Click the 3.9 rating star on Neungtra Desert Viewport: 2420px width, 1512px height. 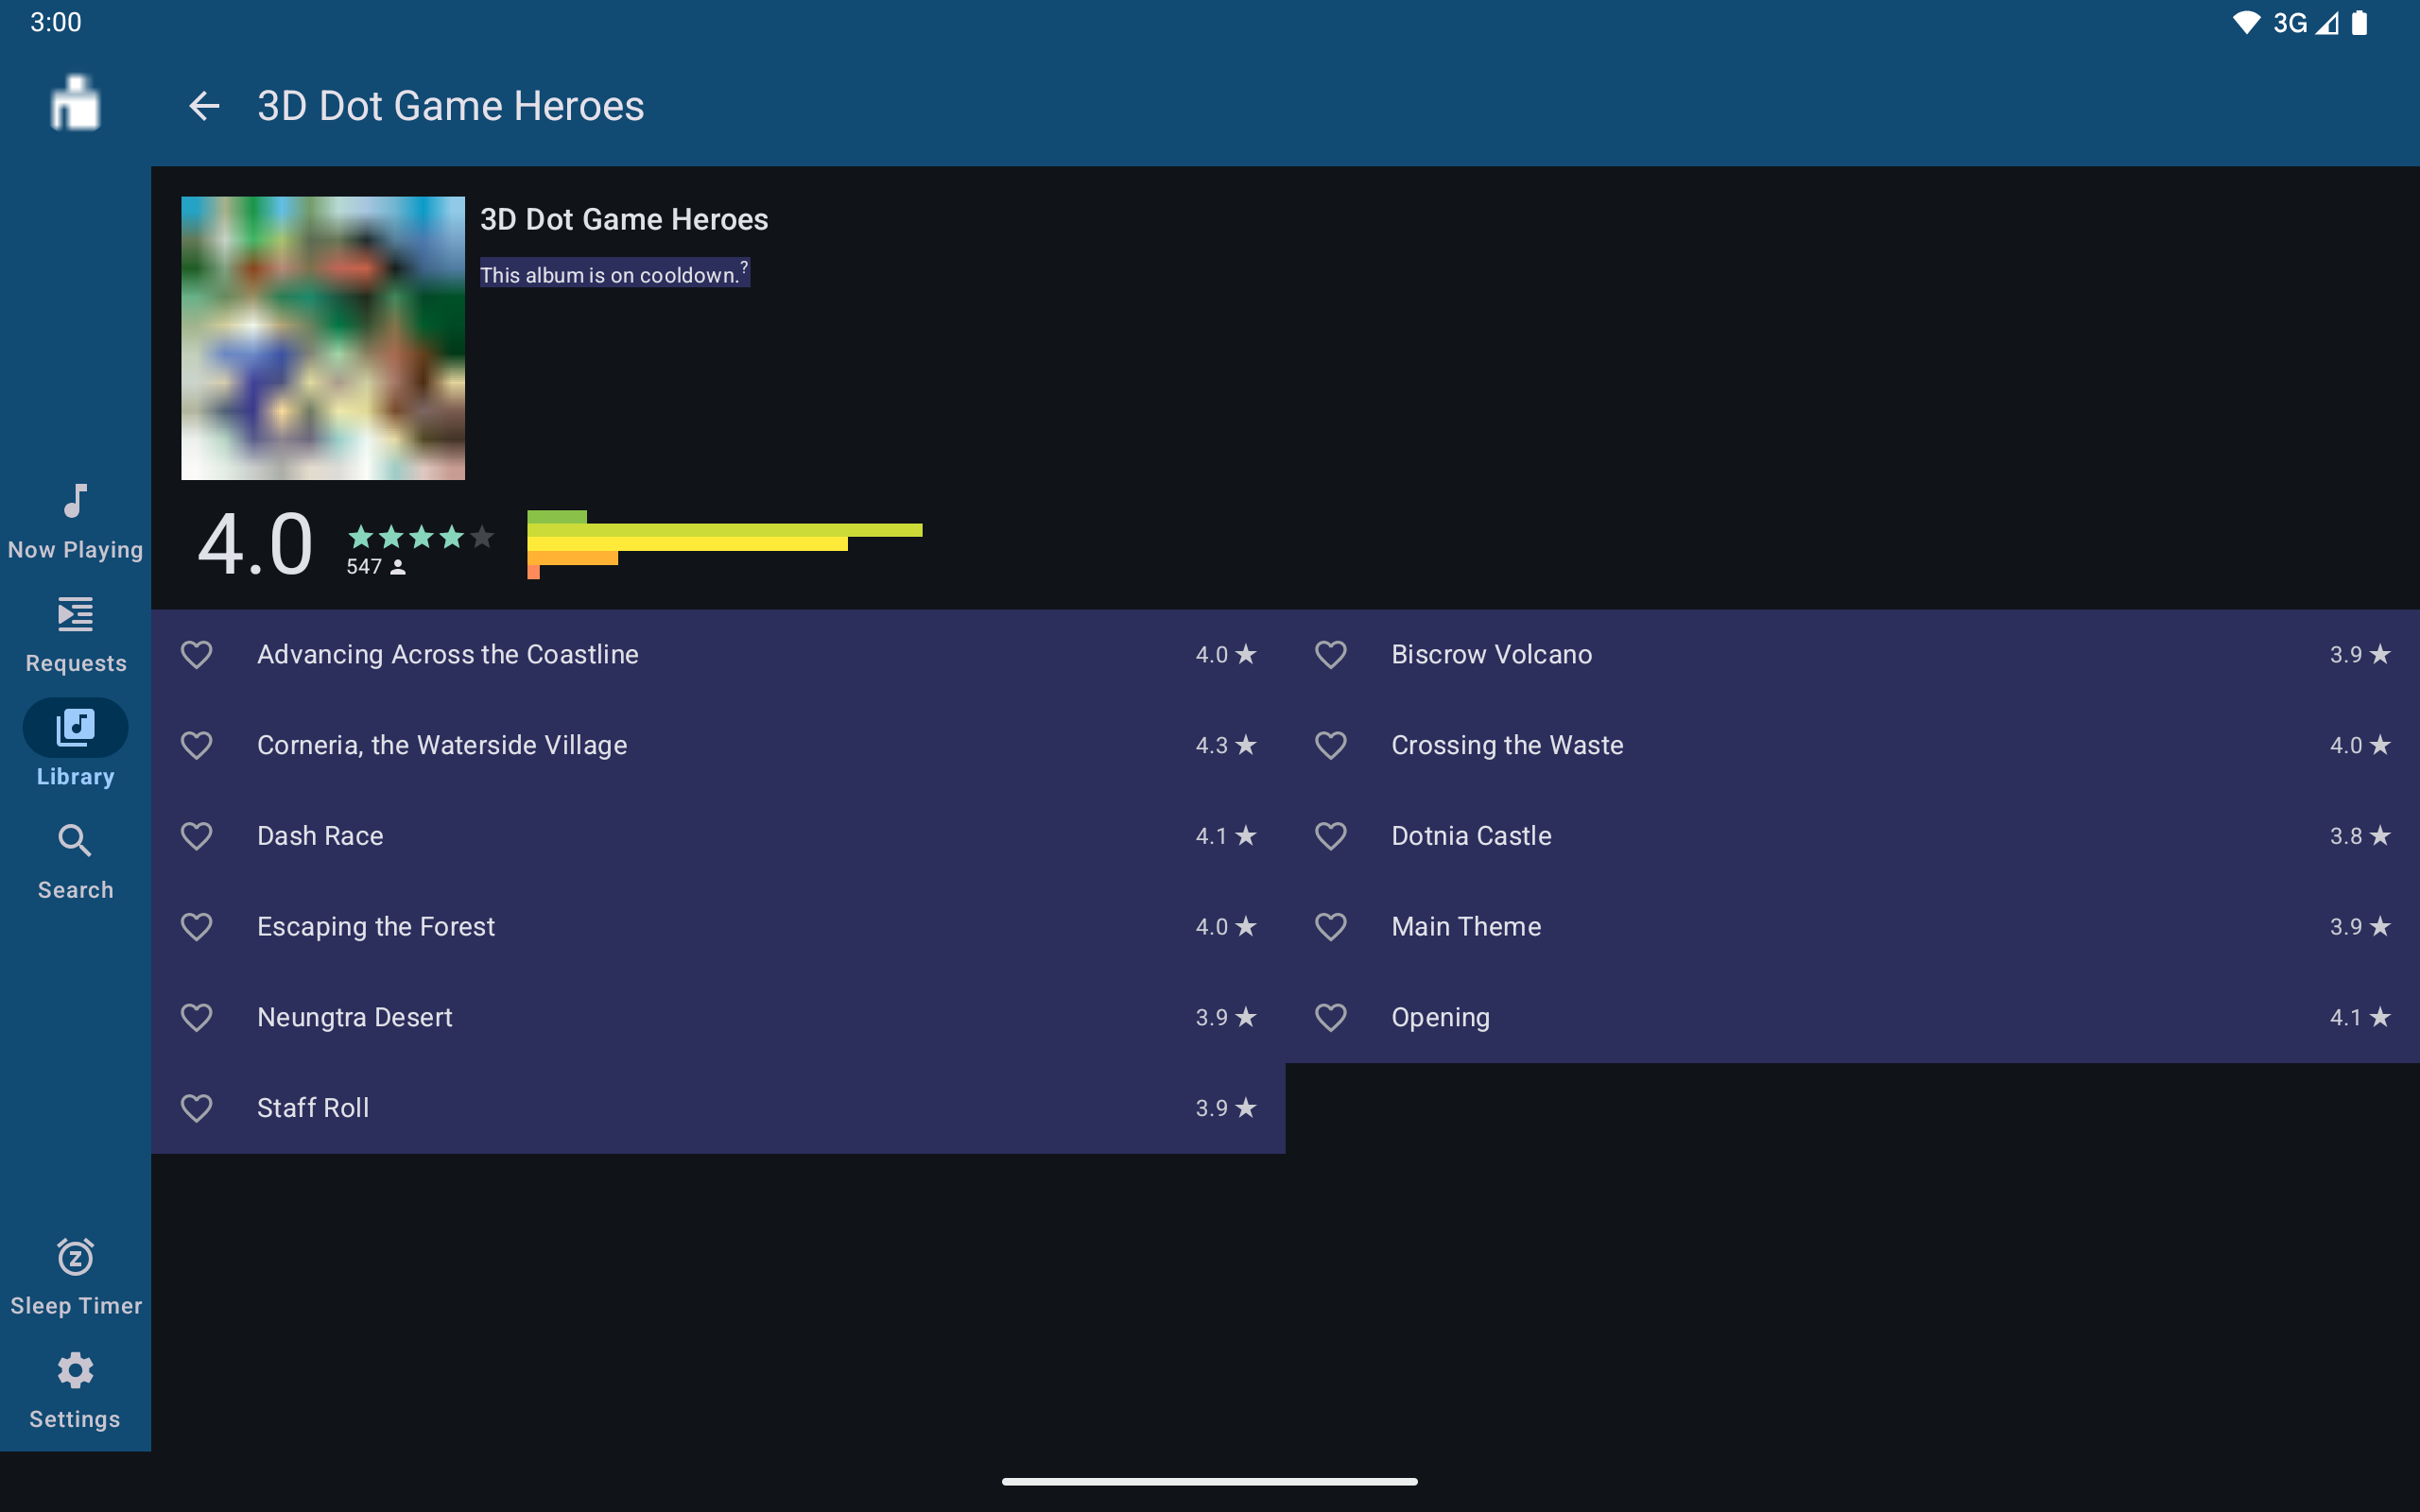coord(1226,1017)
